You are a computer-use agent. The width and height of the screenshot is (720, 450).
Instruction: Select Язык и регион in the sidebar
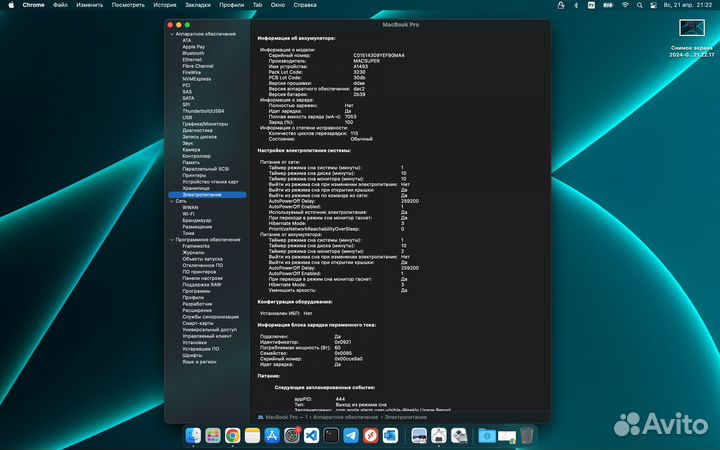click(199, 362)
